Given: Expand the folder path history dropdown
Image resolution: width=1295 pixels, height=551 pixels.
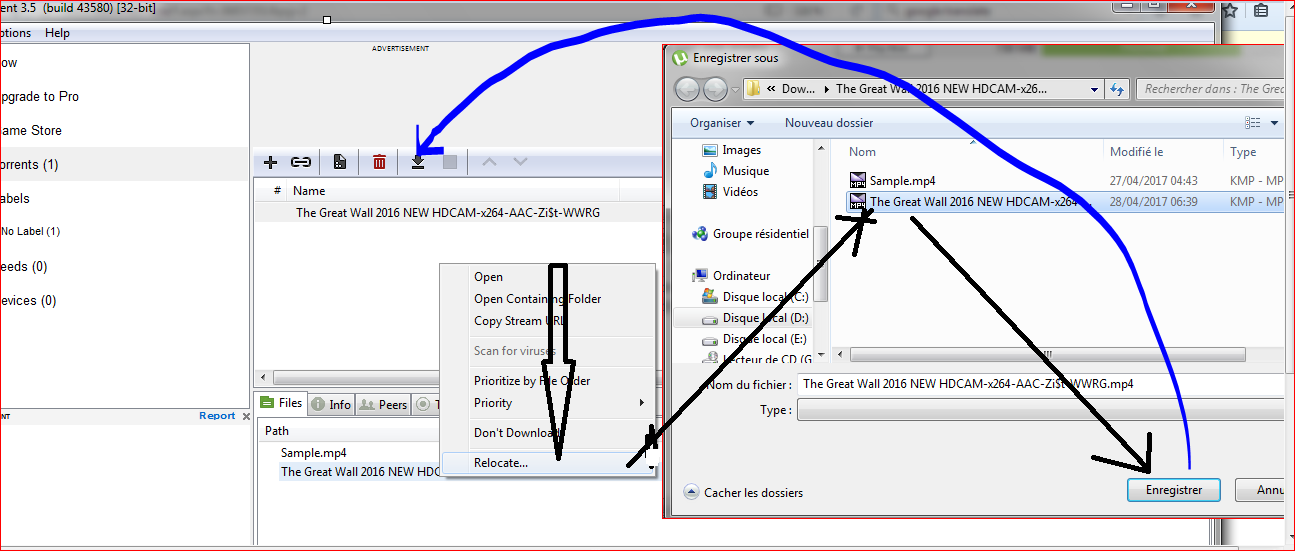Looking at the screenshot, I should click(1096, 89).
